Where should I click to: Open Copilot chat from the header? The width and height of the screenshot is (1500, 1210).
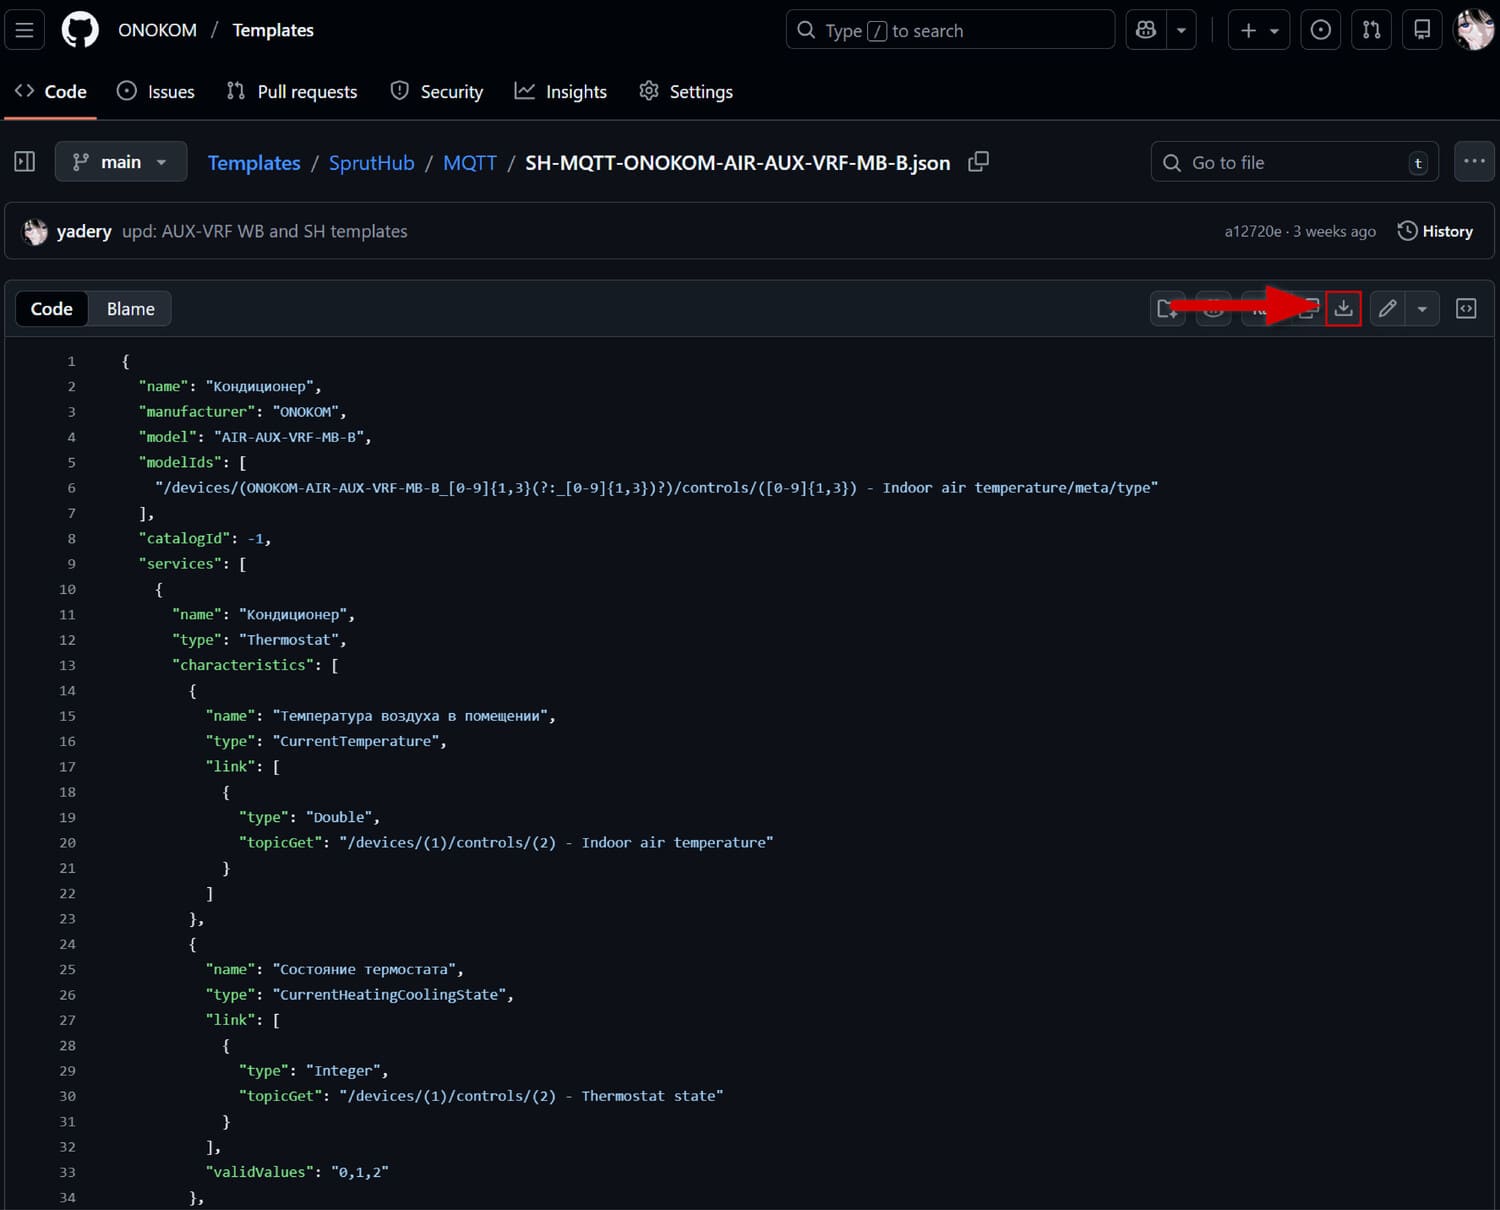[1146, 30]
